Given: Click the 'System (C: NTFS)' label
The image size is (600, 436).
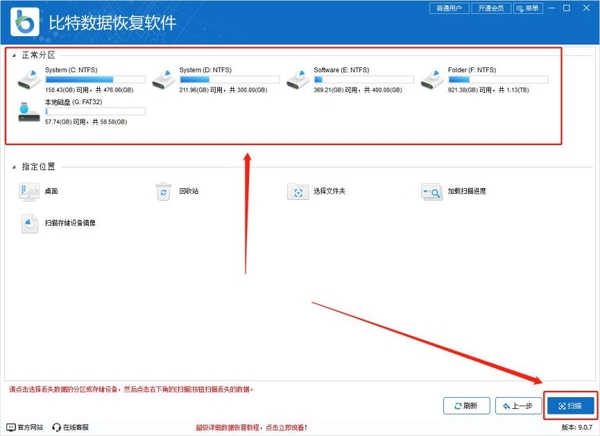Looking at the screenshot, I should click(x=71, y=70).
